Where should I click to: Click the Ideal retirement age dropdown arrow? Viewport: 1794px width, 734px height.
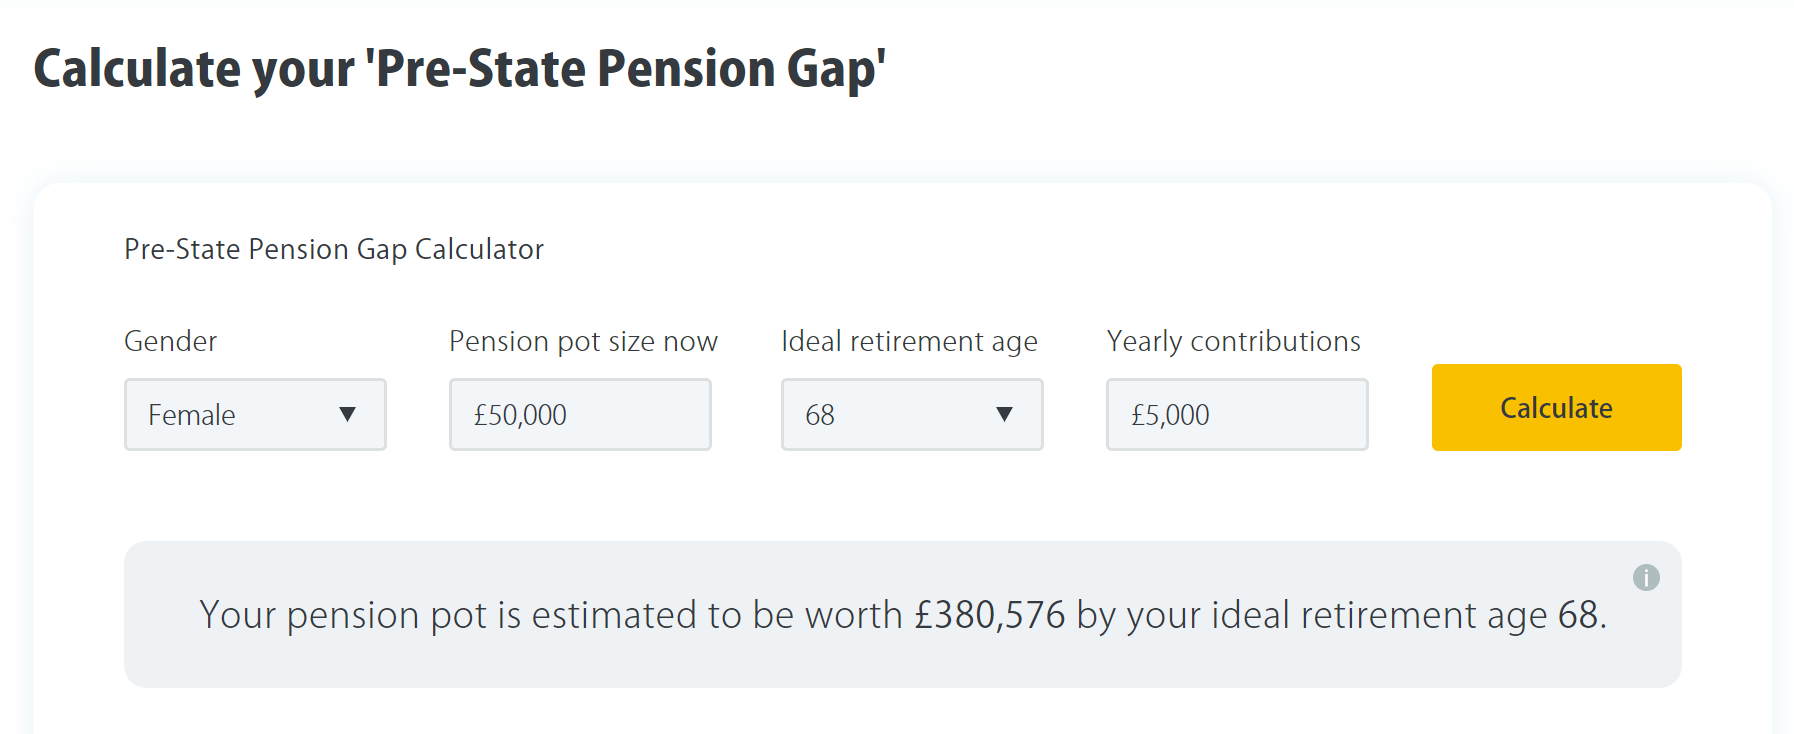1006,414
